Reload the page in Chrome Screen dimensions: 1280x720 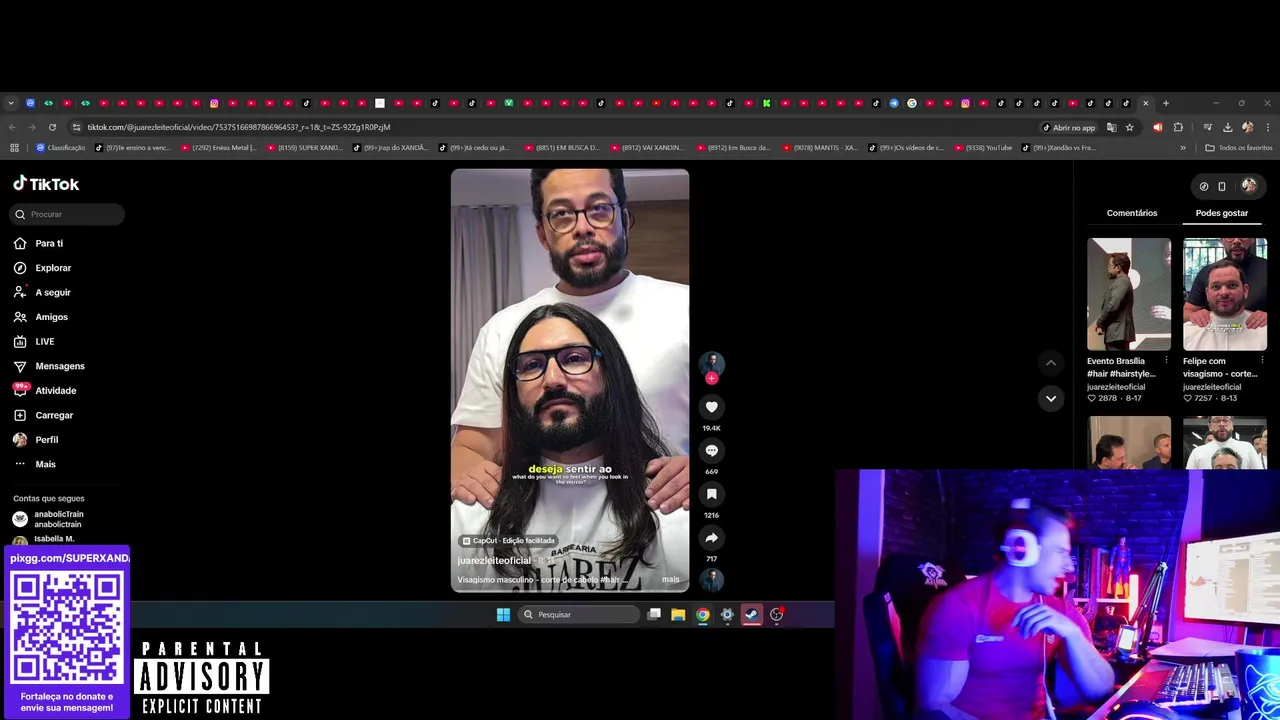click(52, 127)
